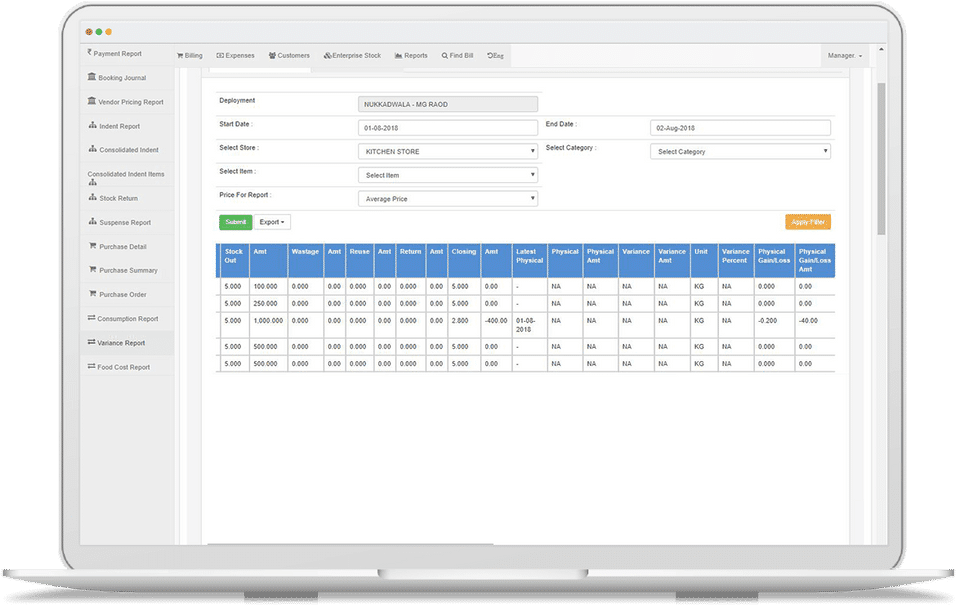Expand the Manager account dropdown

click(845, 56)
